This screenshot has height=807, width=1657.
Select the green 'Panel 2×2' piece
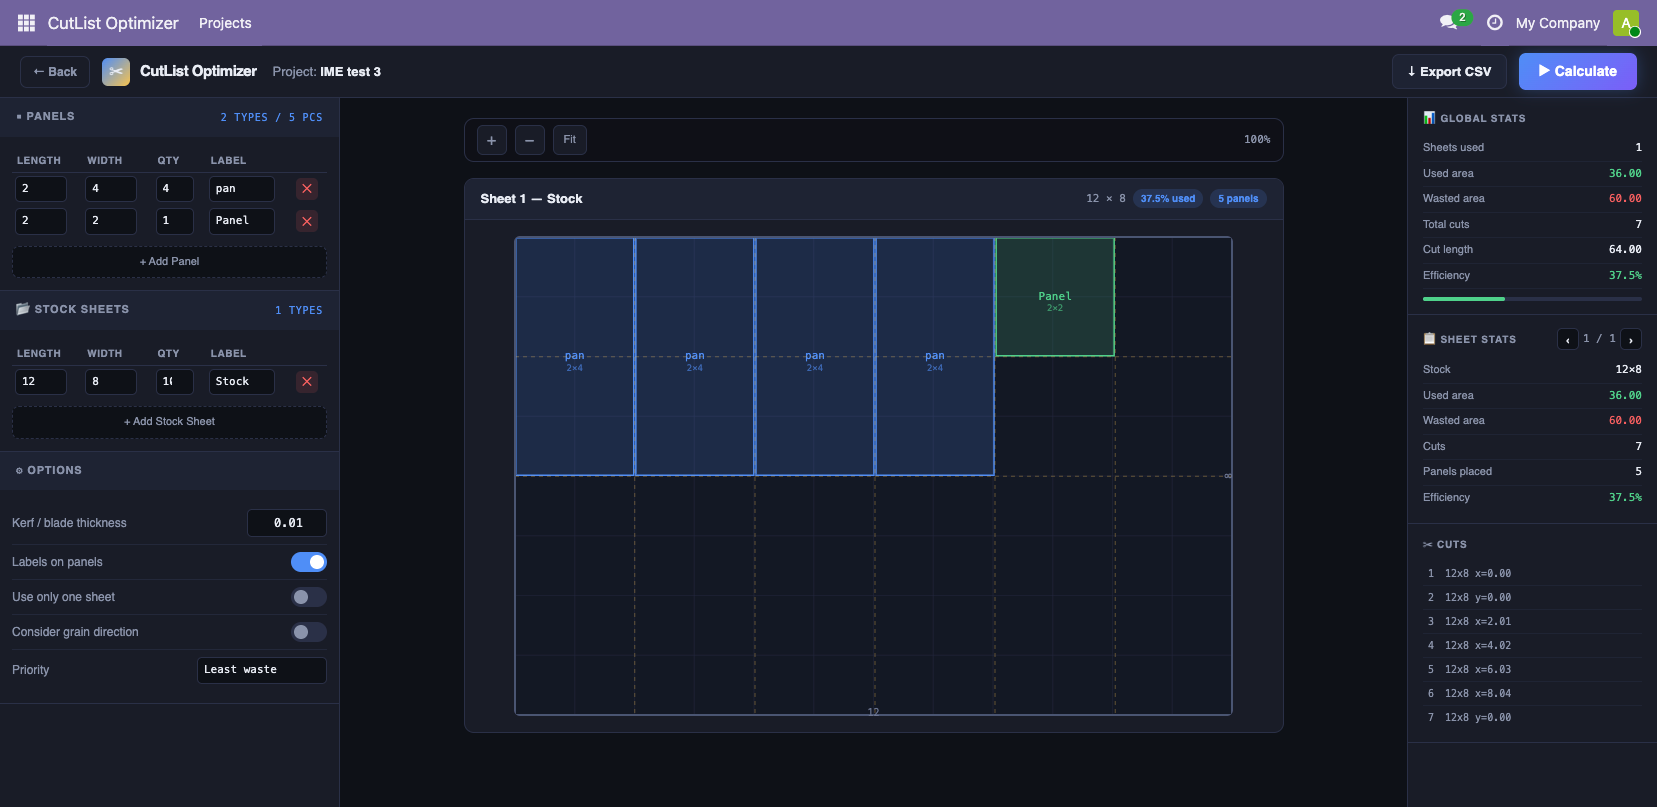(x=1055, y=297)
